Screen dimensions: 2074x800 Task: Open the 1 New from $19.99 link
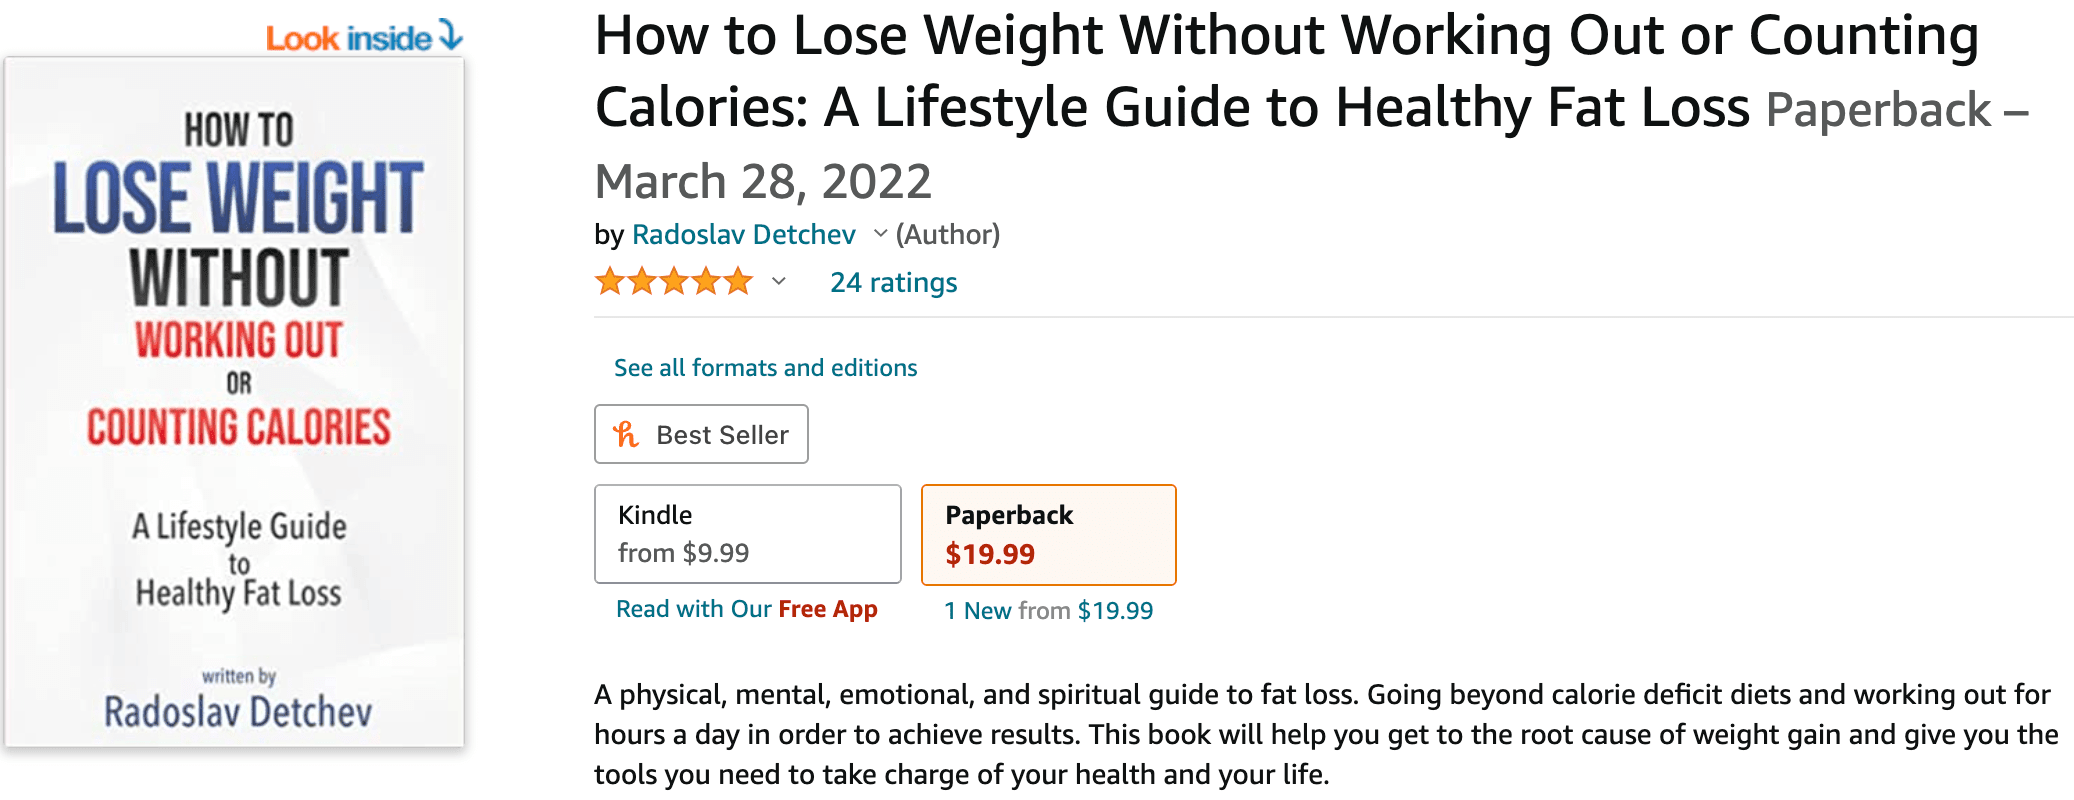tap(1048, 610)
